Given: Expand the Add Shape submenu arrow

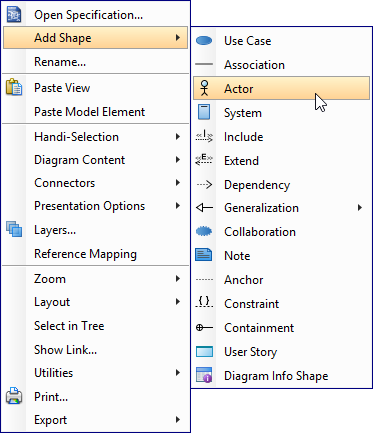Looking at the screenshot, I should tap(178, 38).
